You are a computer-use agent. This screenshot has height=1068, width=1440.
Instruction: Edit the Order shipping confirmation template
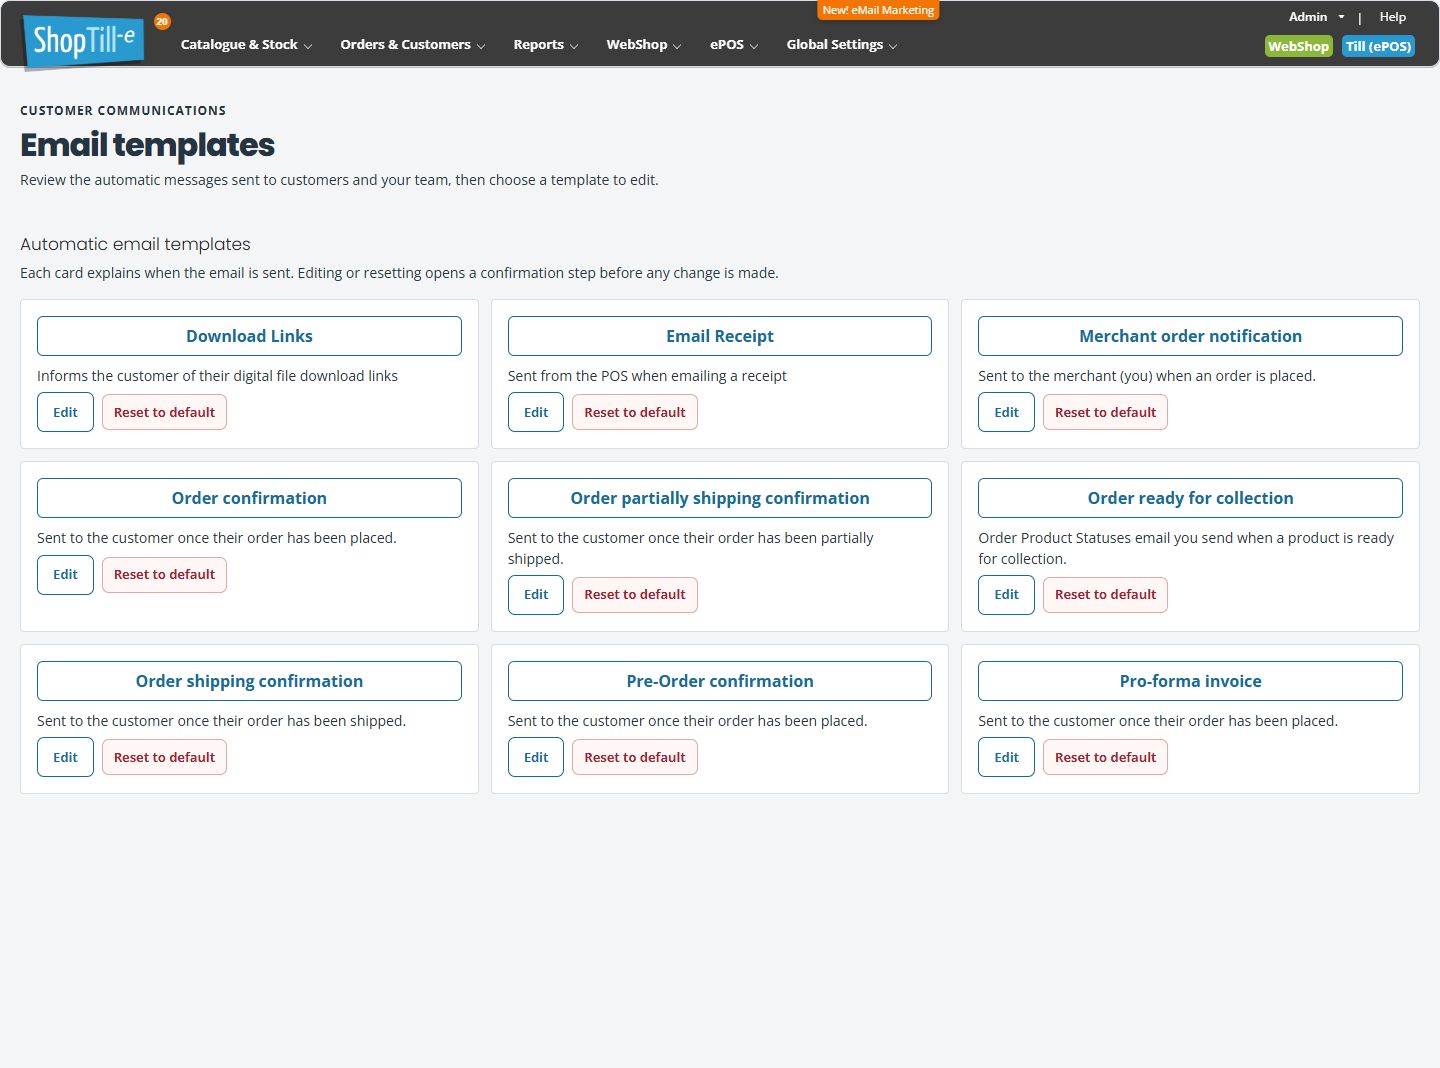65,757
